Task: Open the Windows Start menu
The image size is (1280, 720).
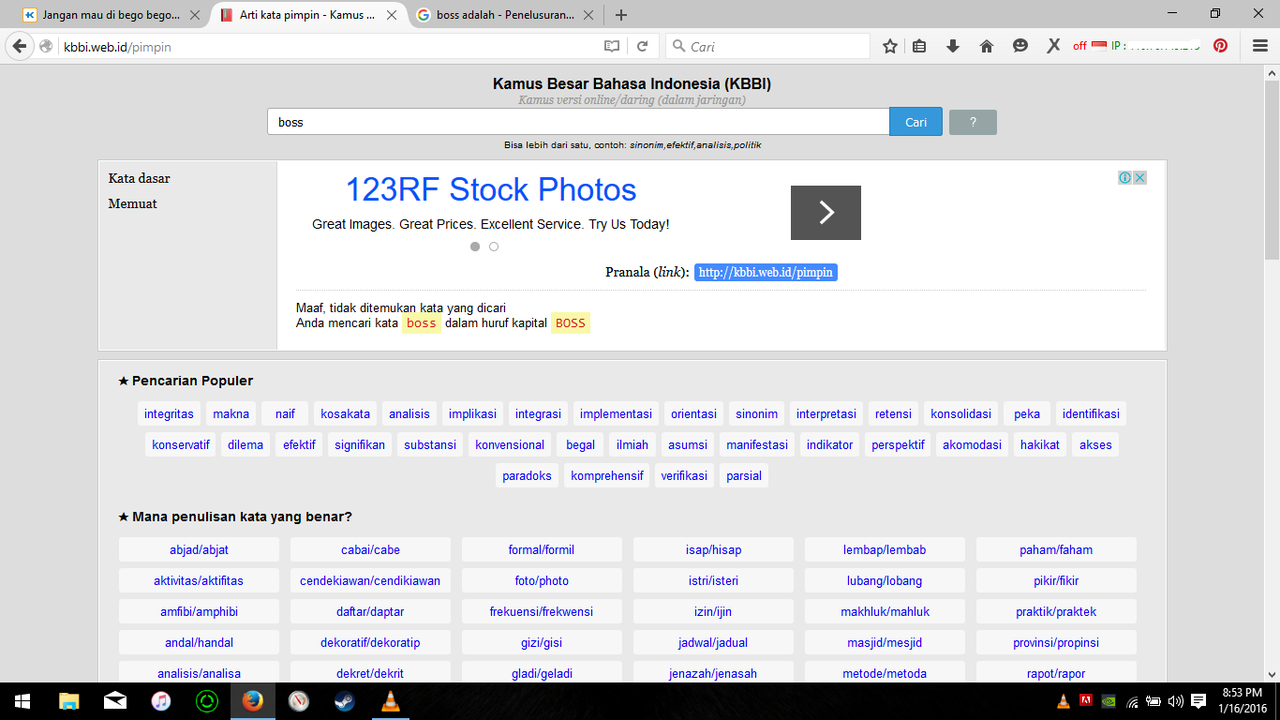Action: [x=22, y=701]
